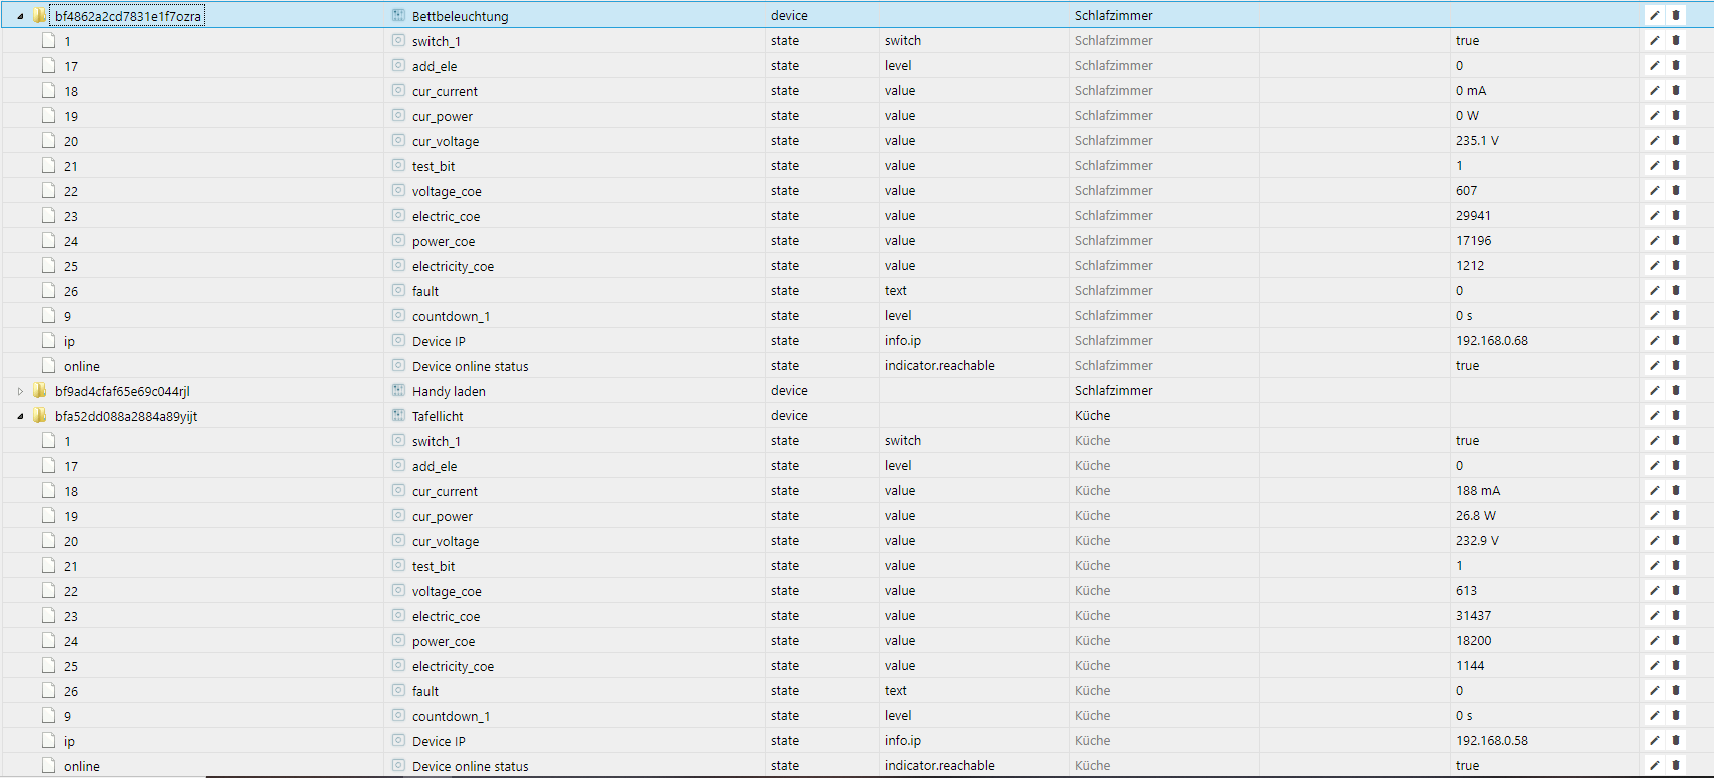Select the bf4862a2cd7831e1f7ozra ID label

[x=128, y=16]
